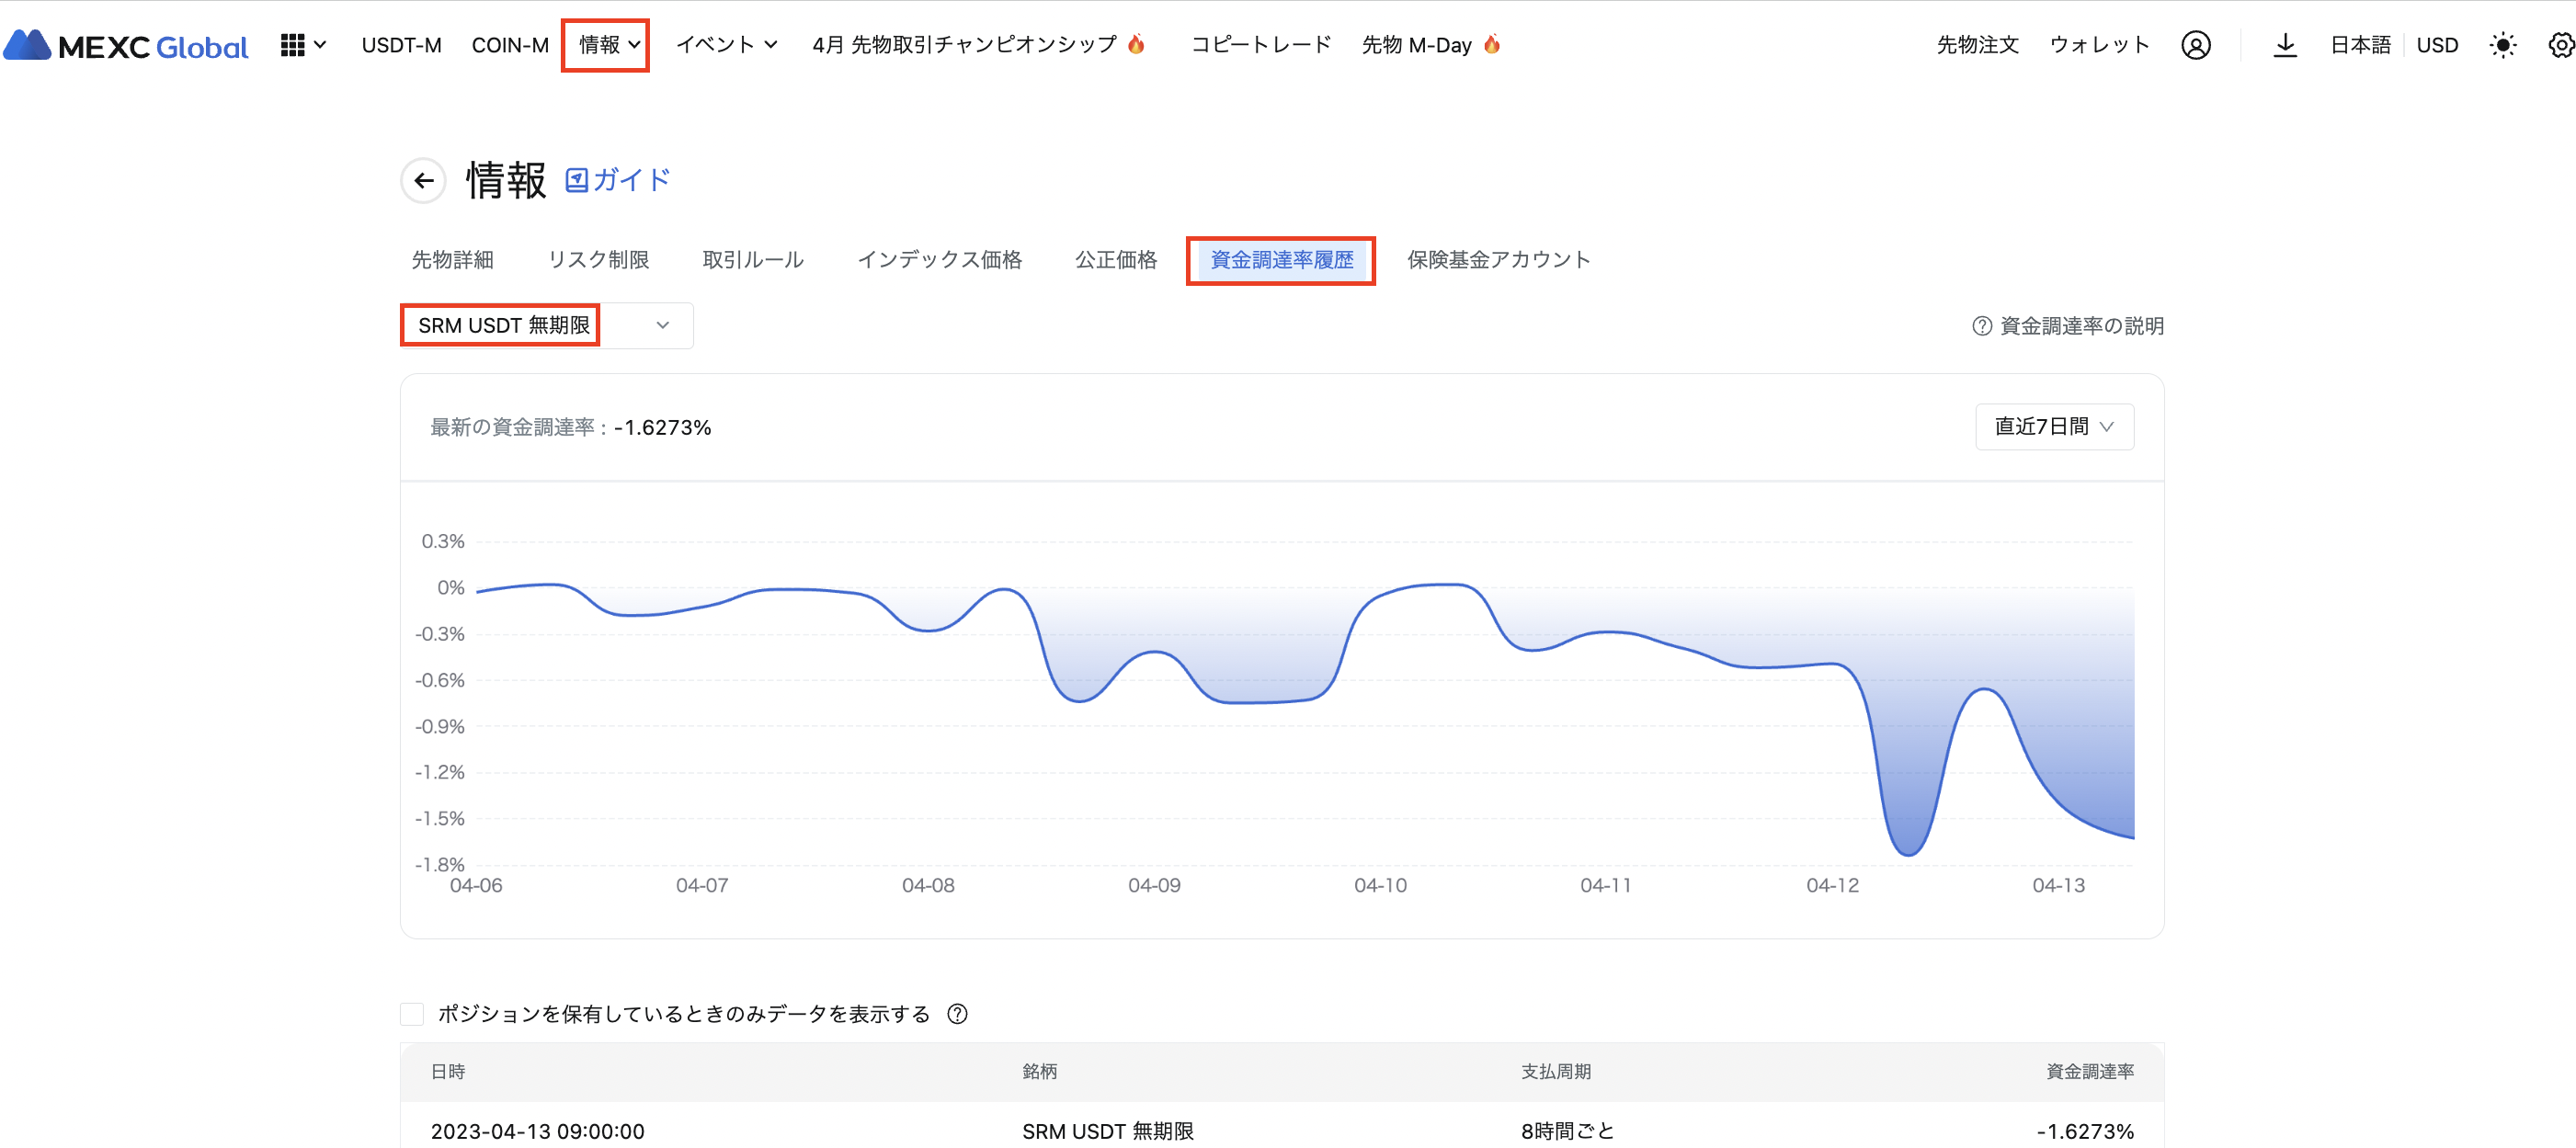The image size is (2576, 1148).
Task: Click the MEXC Global logo
Action: pos(126,45)
